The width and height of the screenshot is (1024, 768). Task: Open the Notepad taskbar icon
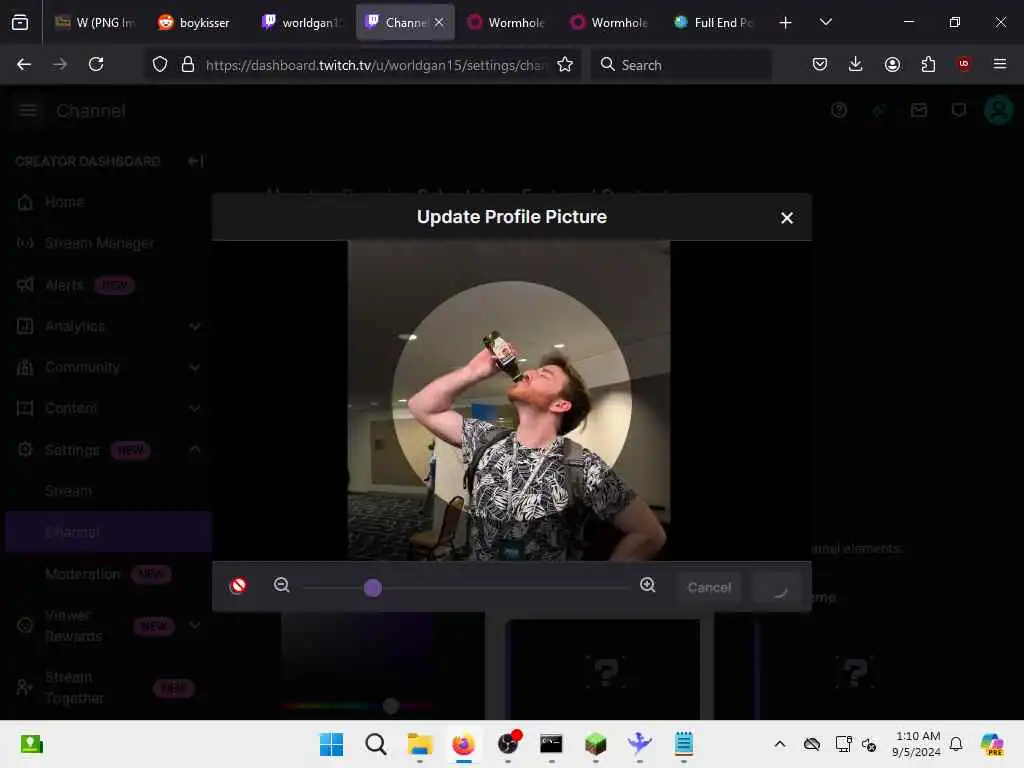click(683, 744)
